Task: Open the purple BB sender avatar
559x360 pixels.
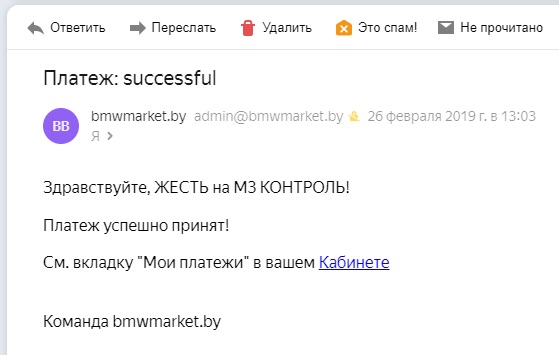Action: [61, 126]
